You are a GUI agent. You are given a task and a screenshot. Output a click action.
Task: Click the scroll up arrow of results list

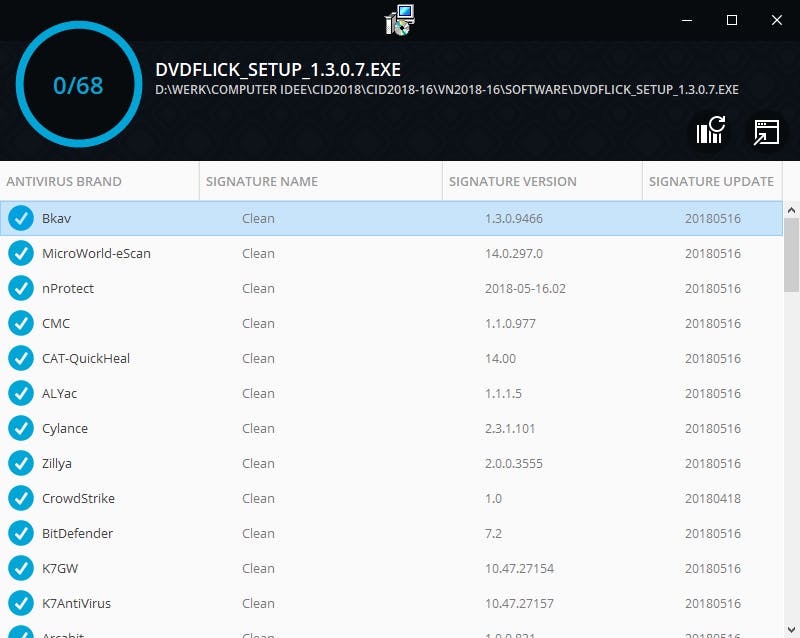[791, 210]
